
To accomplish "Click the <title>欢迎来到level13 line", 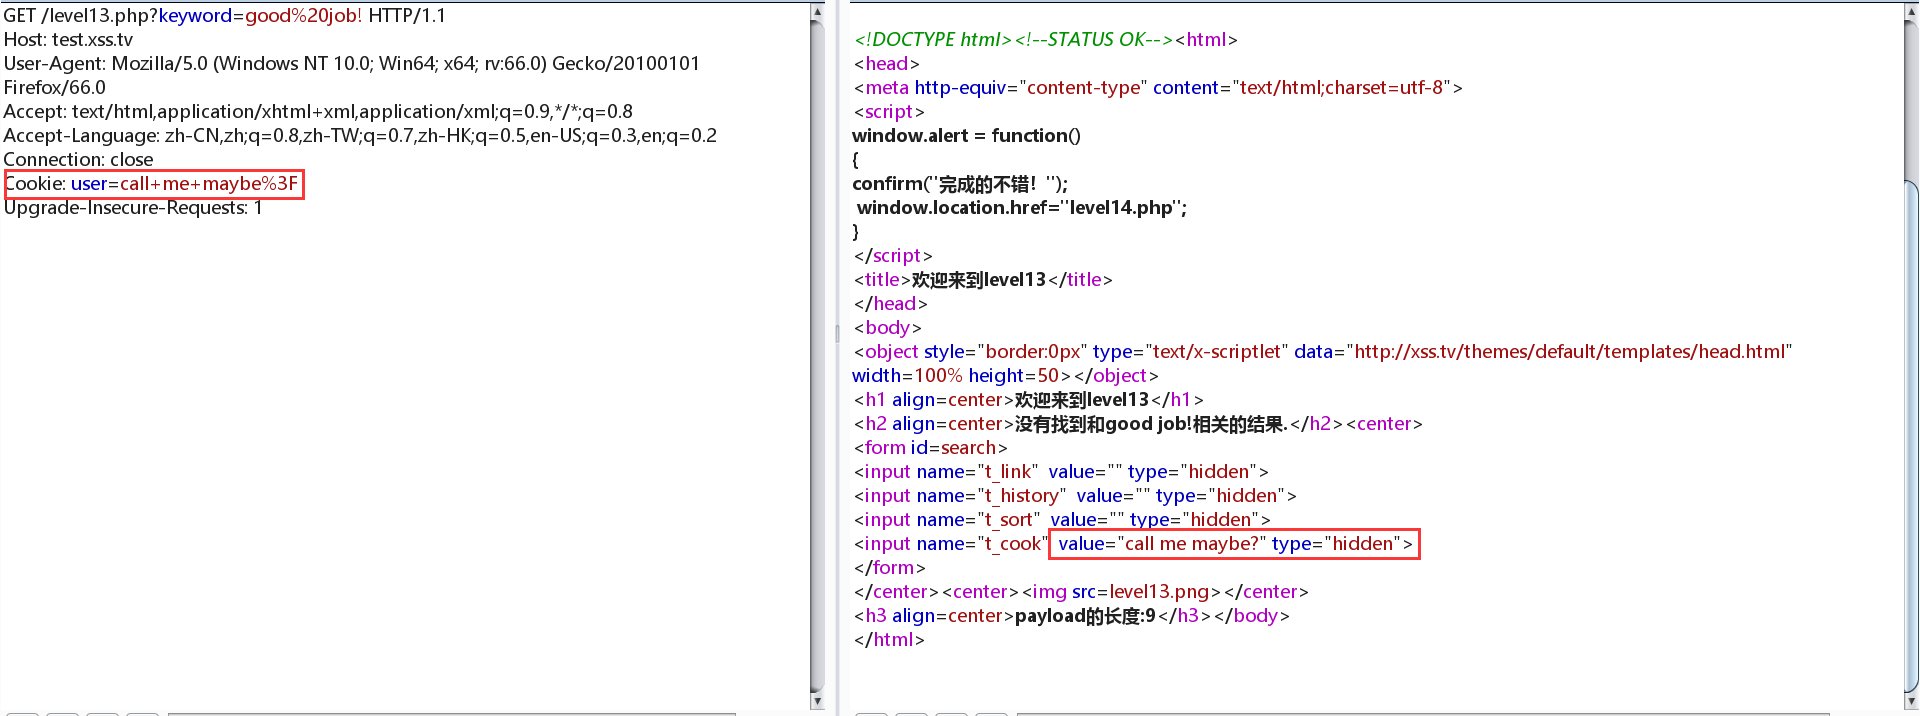I will tap(983, 280).
